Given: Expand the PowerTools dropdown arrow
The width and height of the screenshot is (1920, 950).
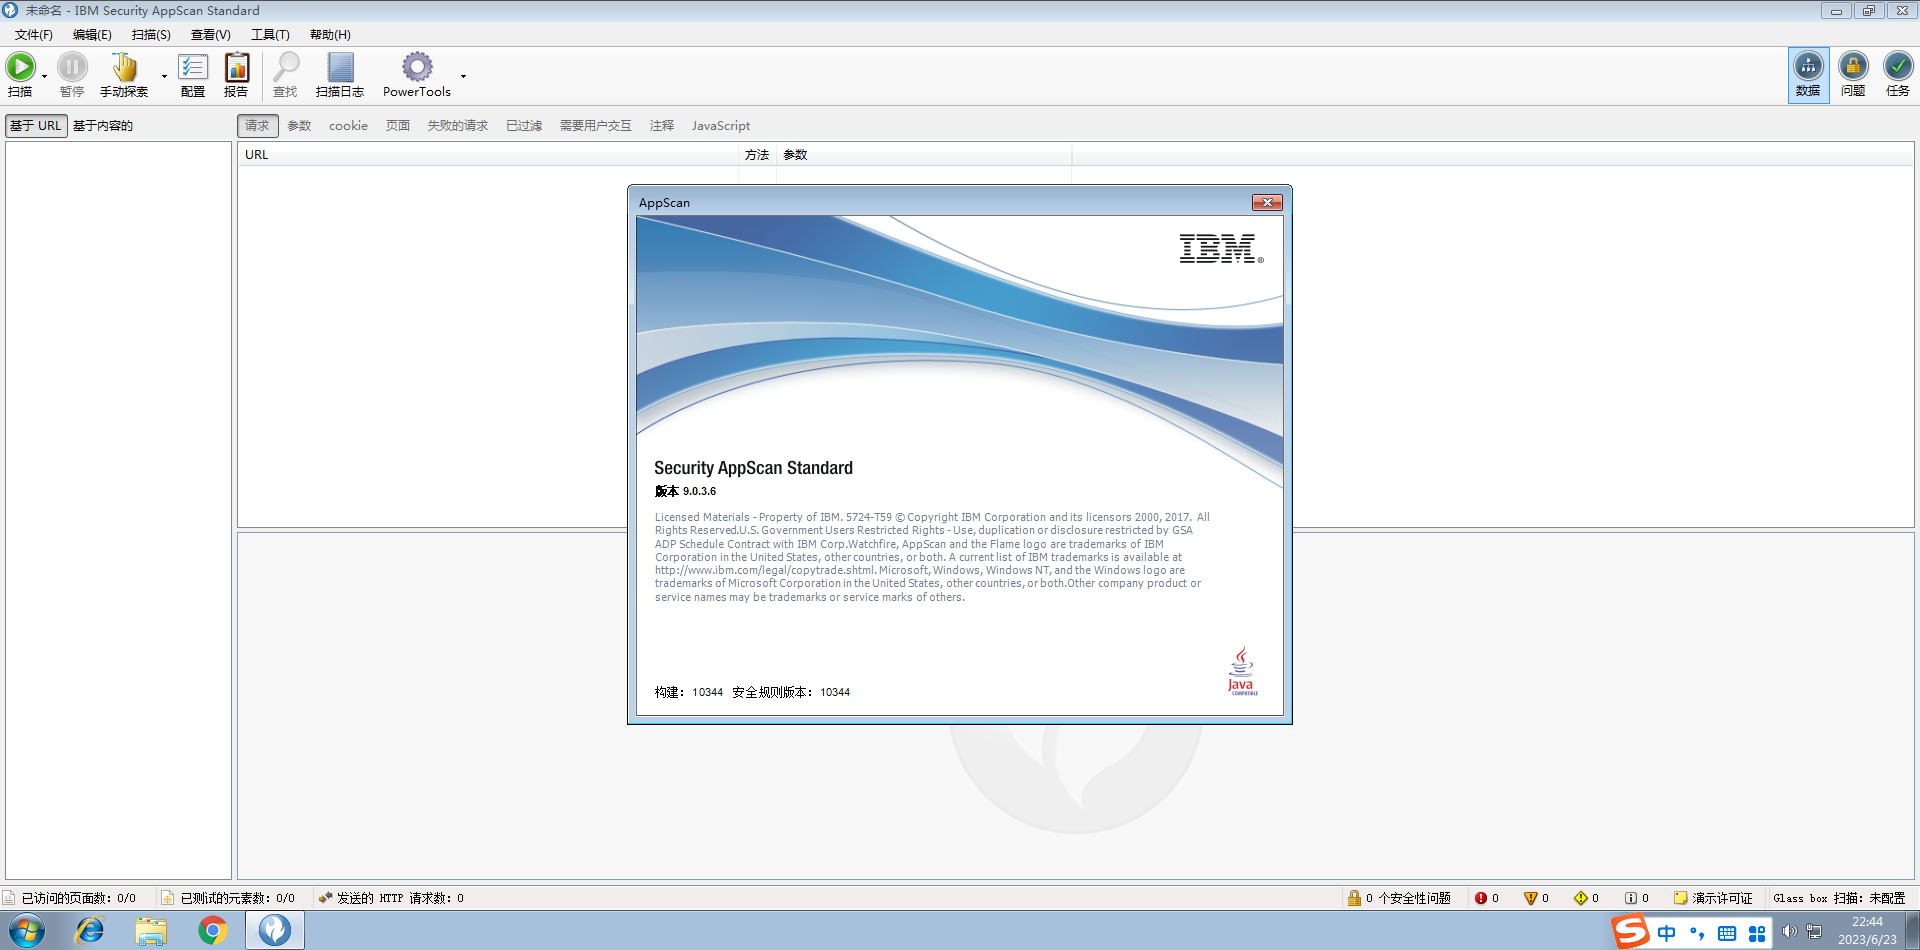Looking at the screenshot, I should 463,77.
